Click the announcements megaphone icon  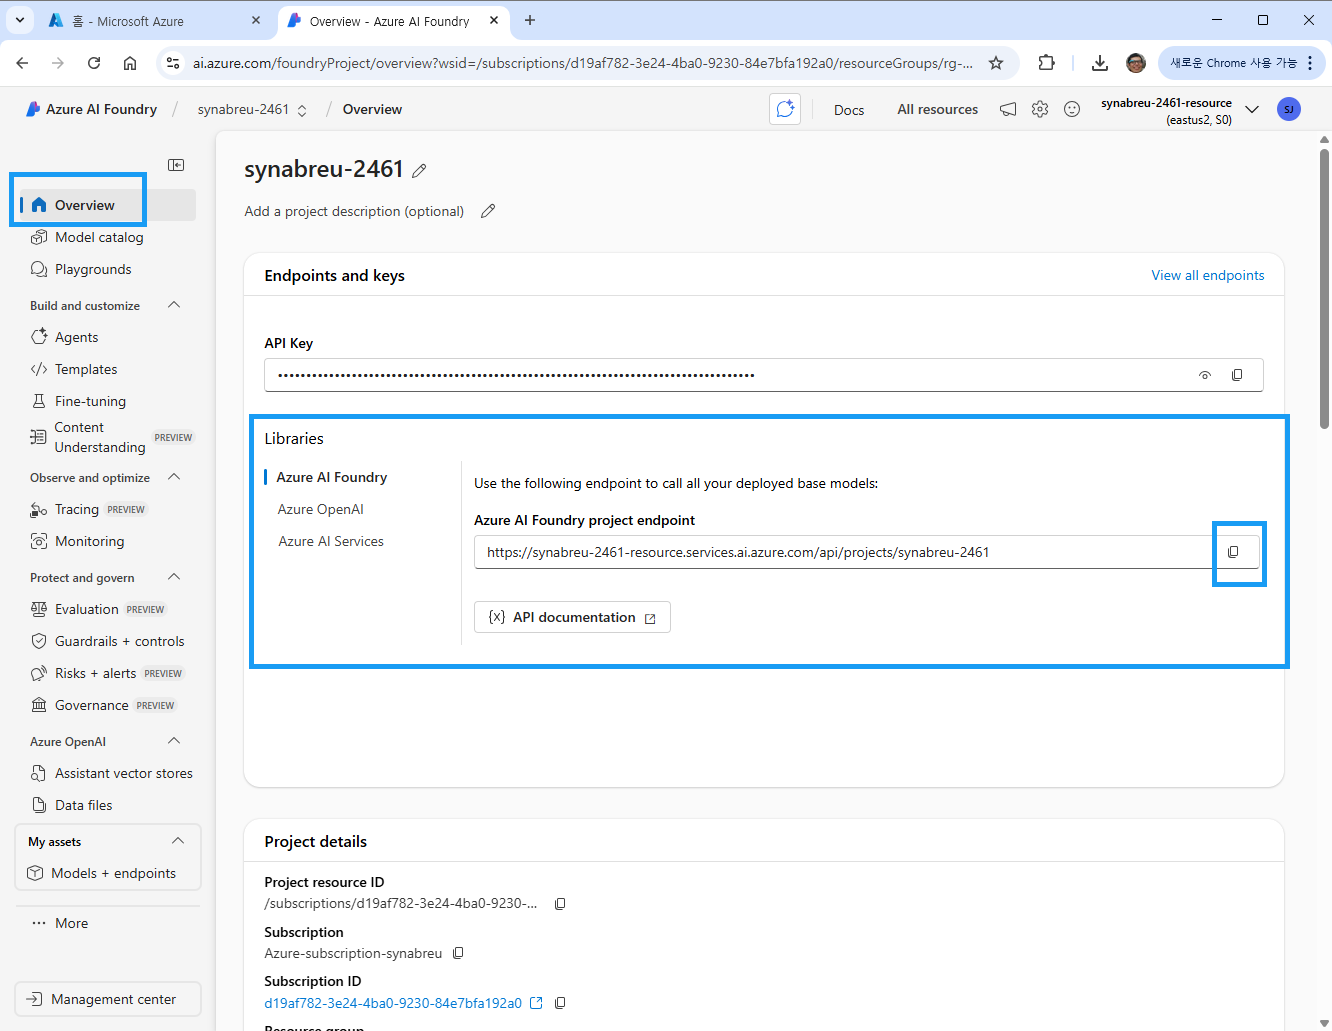[x=1008, y=109]
